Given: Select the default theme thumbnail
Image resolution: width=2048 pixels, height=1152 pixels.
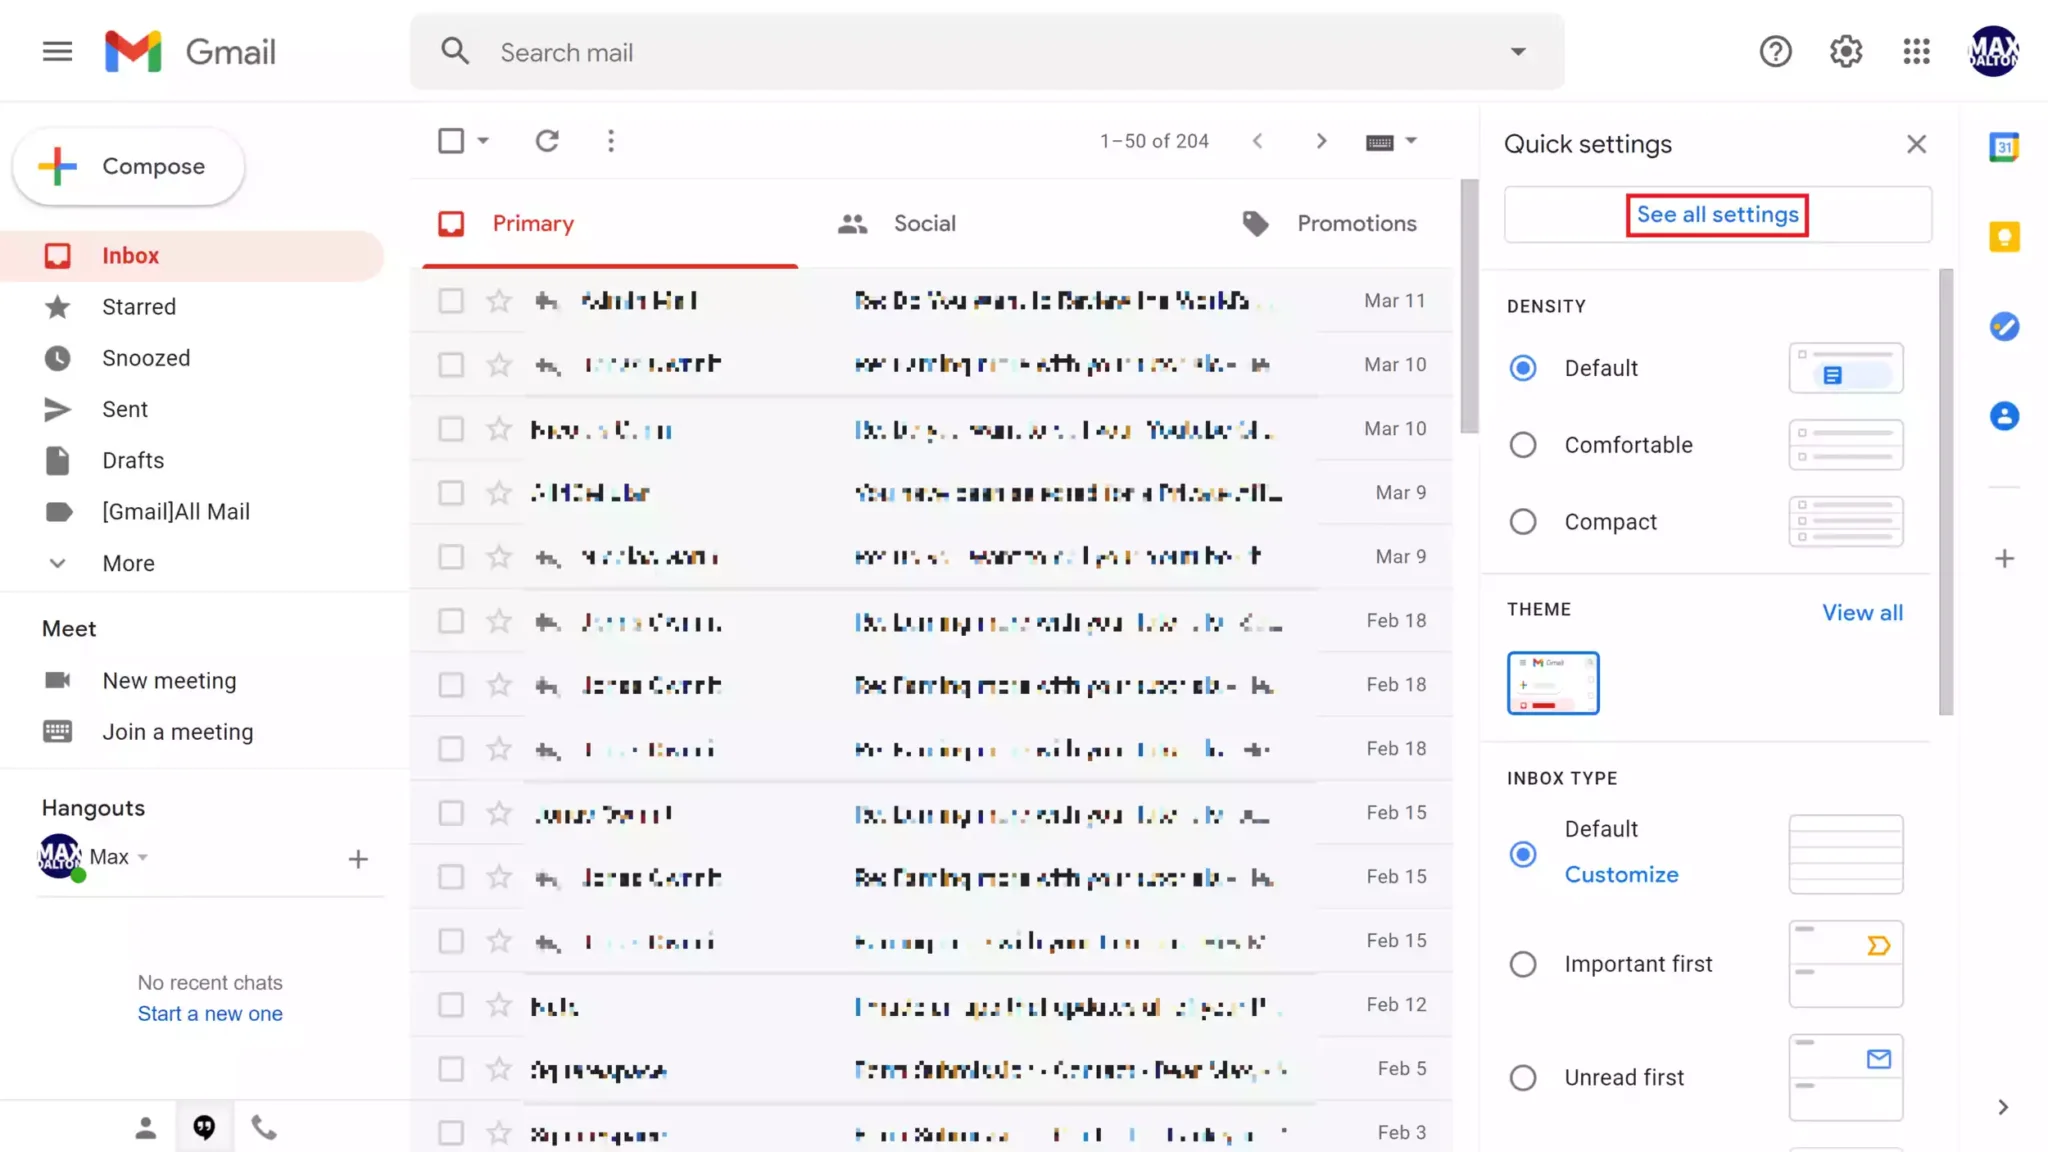Looking at the screenshot, I should 1553,683.
